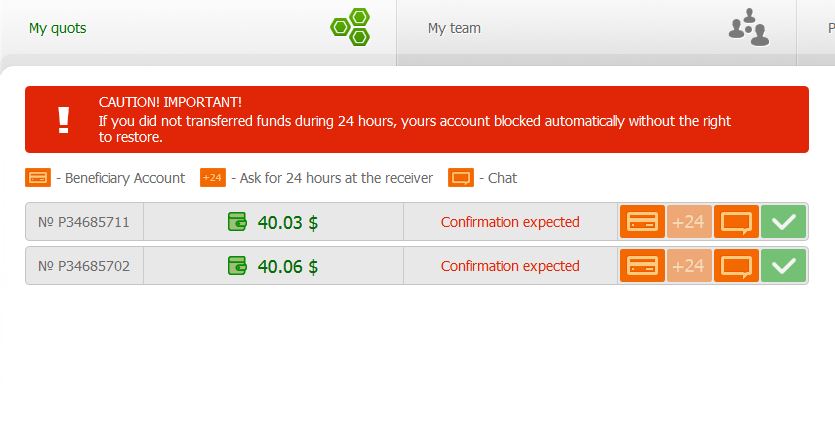Select order number № P34685711
835x438 pixels.
click(84, 222)
